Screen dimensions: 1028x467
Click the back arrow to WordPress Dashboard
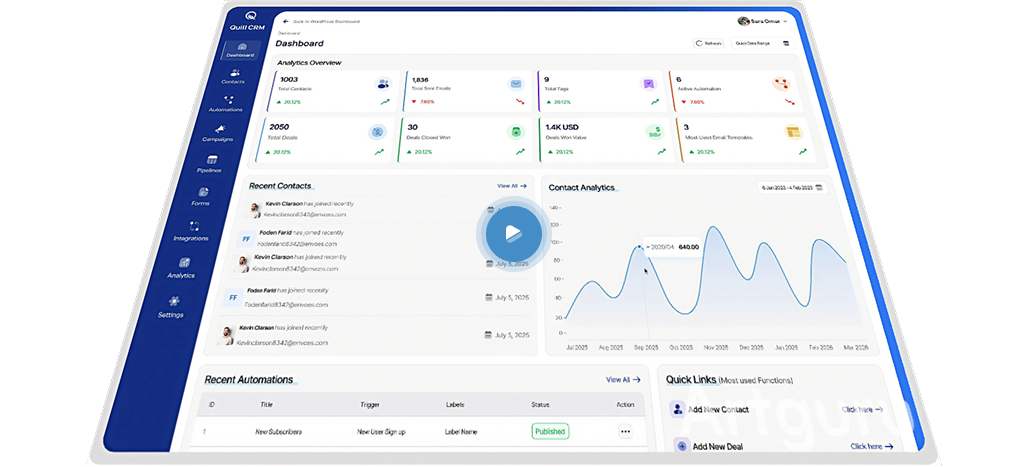click(x=285, y=20)
